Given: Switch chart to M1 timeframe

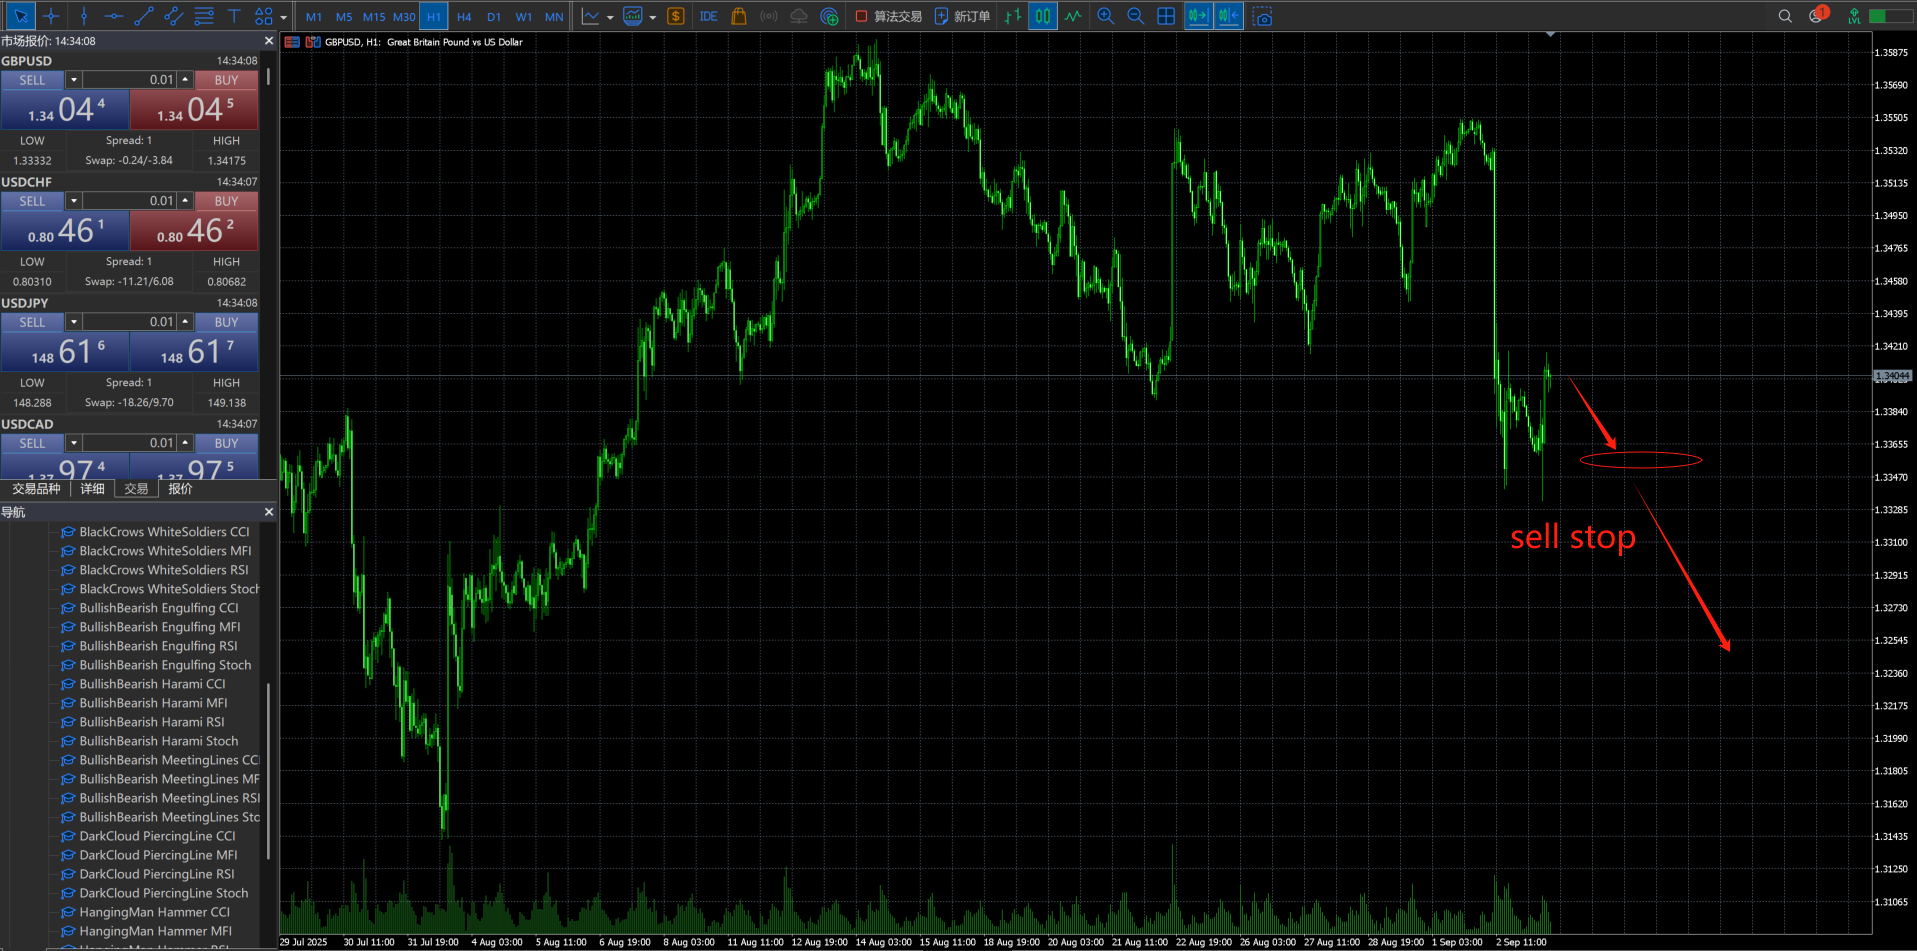Looking at the screenshot, I should point(314,17).
